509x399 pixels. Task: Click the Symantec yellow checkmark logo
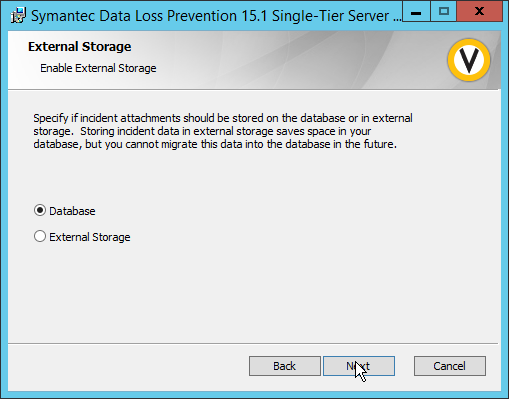[x=469, y=60]
